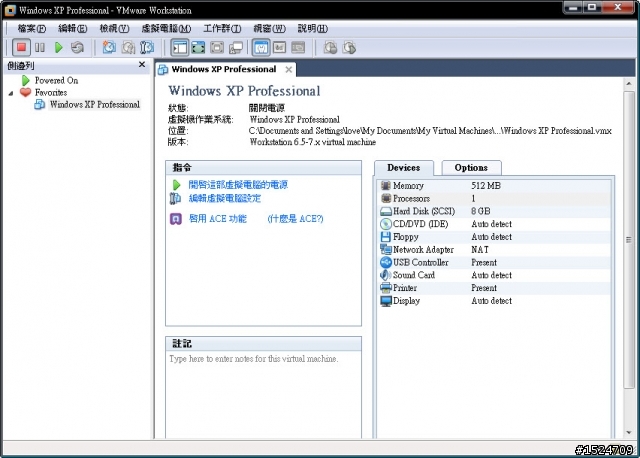Close the 側邊列 sidebar panel

[142, 64]
